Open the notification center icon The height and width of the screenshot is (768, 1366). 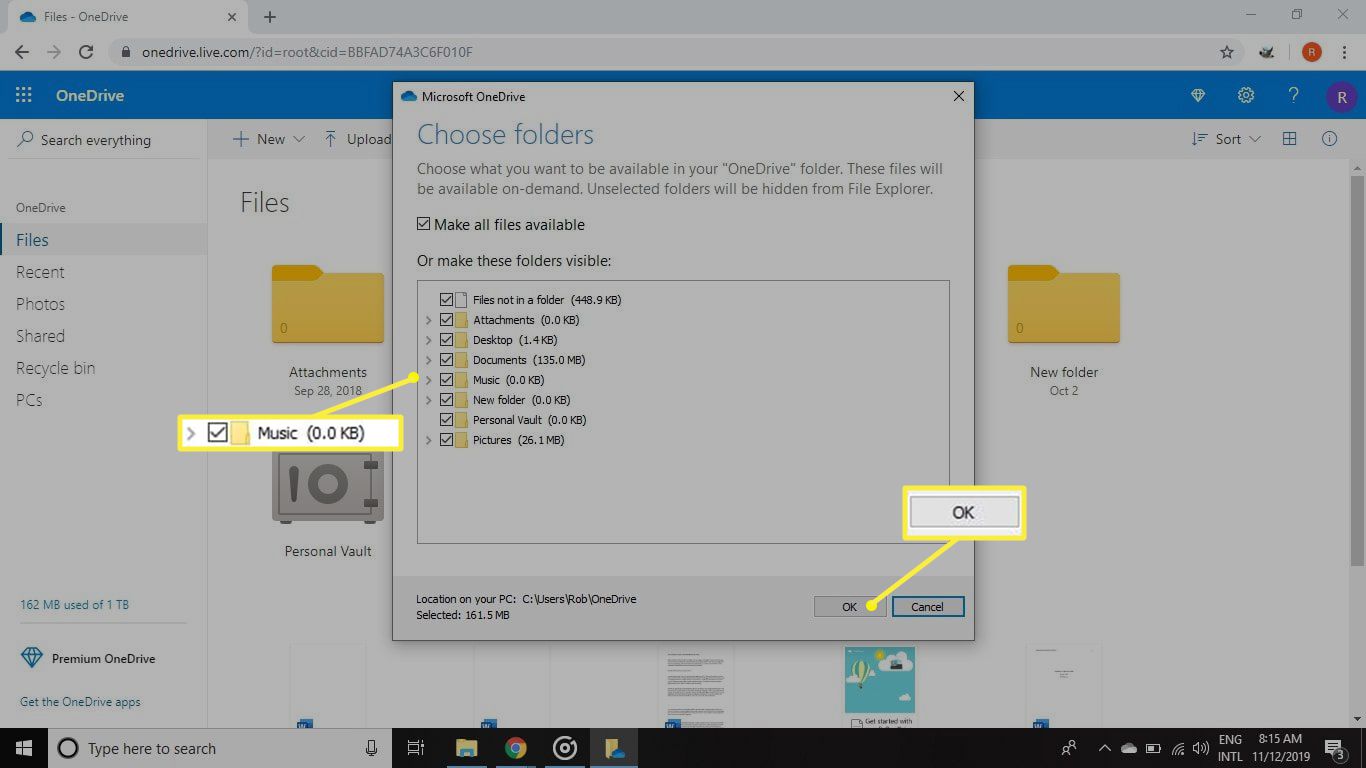[x=1334, y=748]
